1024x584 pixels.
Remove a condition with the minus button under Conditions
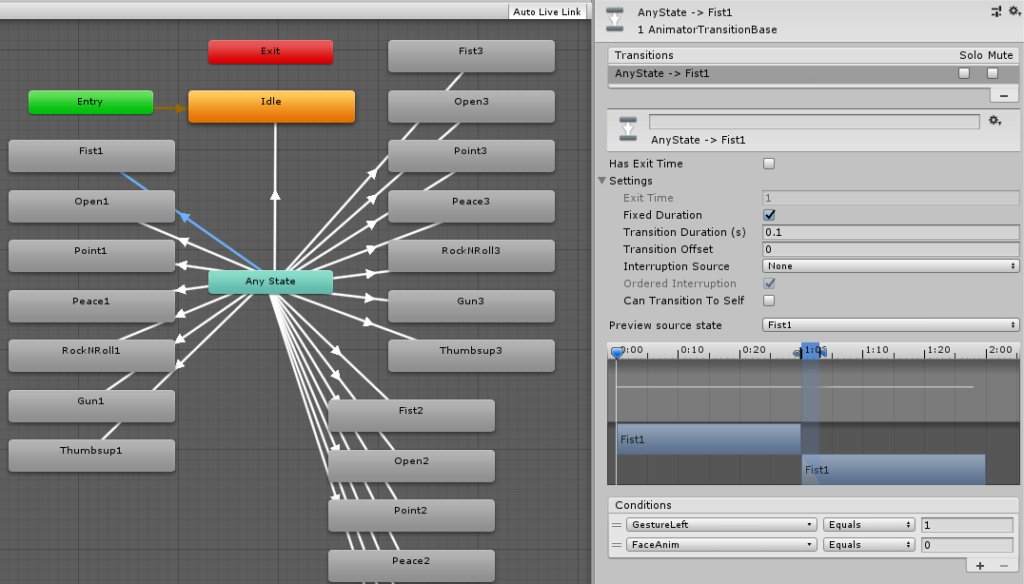pyautogui.click(x=1004, y=566)
